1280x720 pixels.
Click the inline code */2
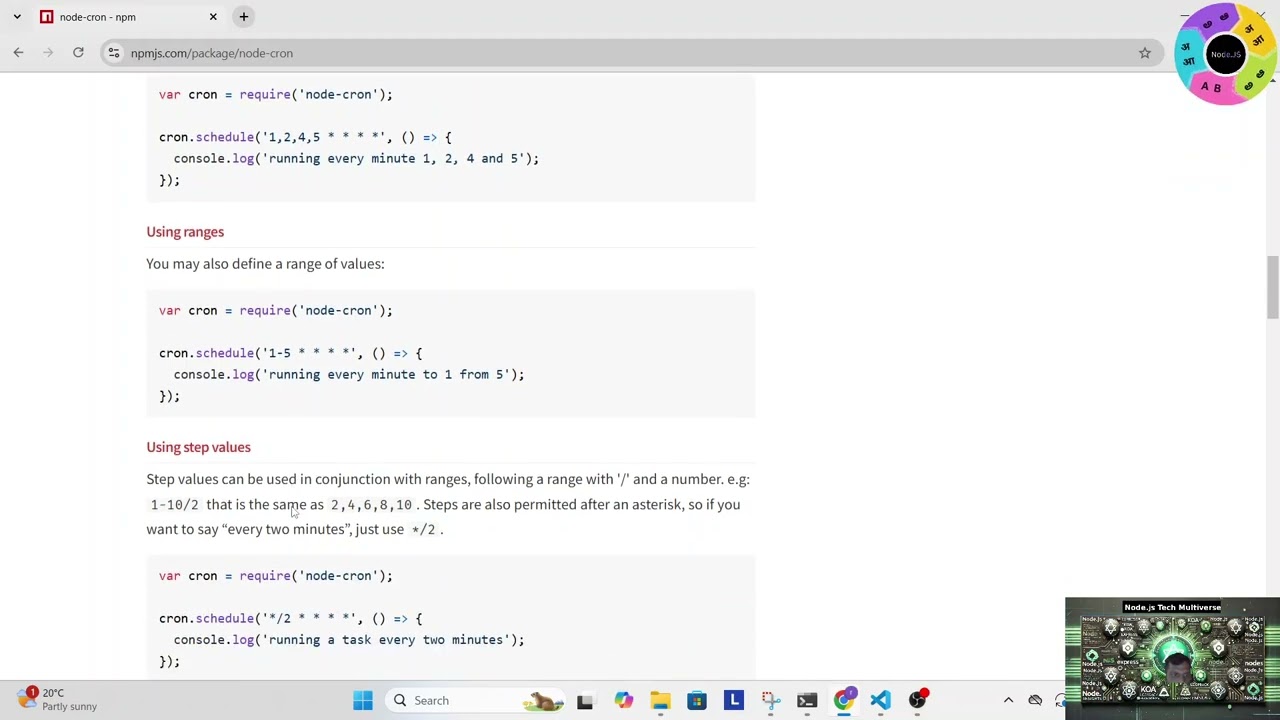tap(423, 530)
